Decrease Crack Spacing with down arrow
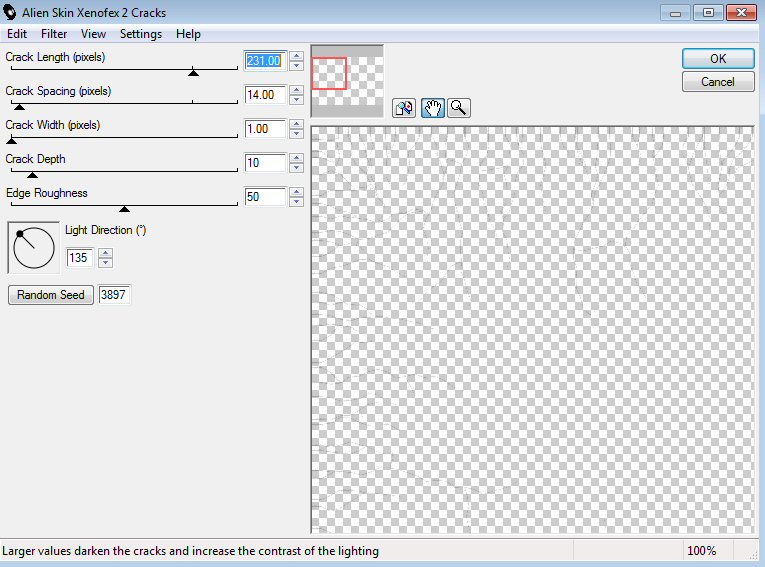Image resolution: width=765 pixels, height=567 pixels. coord(296,100)
